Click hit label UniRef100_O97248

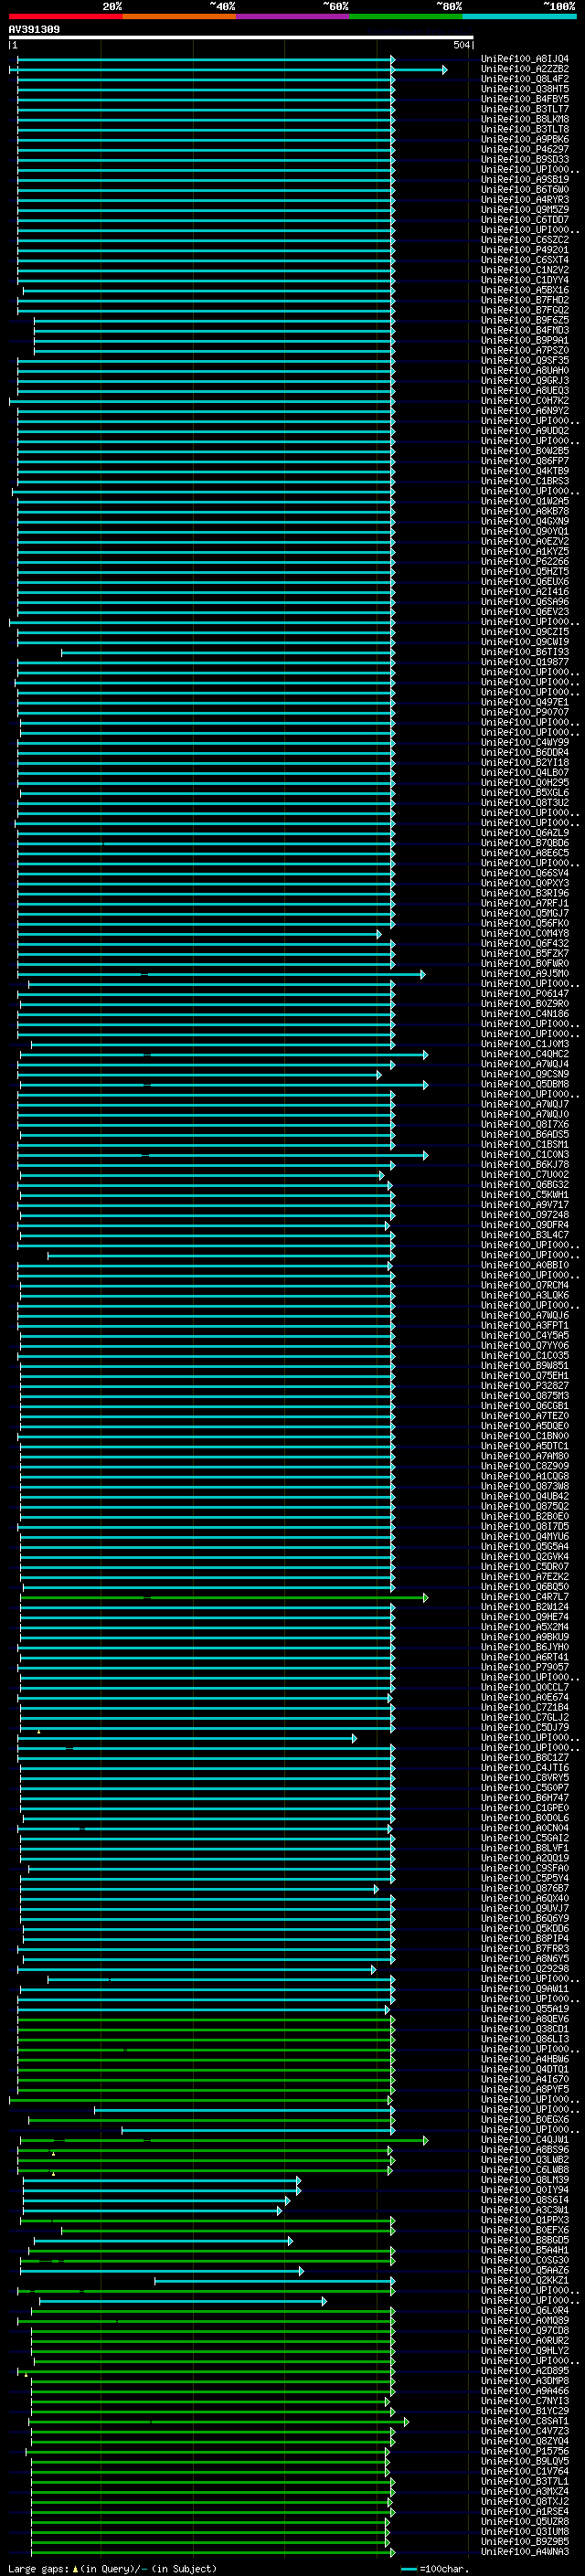pyautogui.click(x=525, y=1215)
